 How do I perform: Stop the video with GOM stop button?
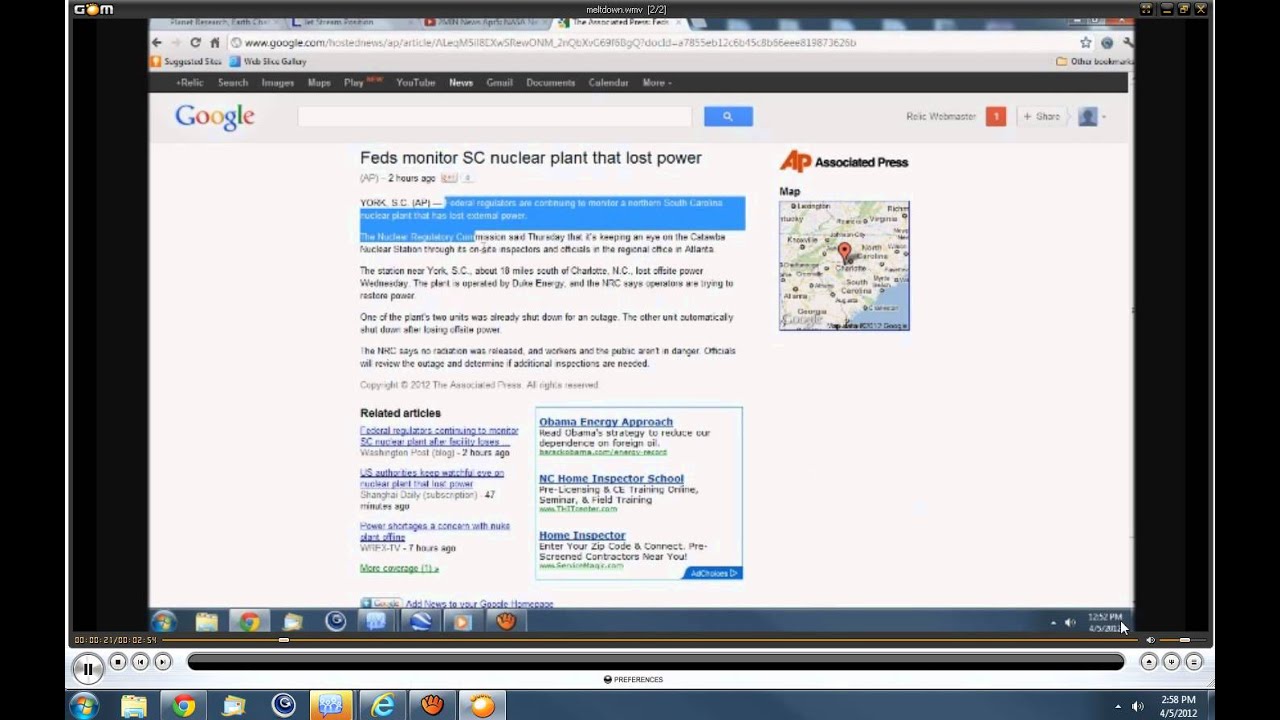(118, 662)
